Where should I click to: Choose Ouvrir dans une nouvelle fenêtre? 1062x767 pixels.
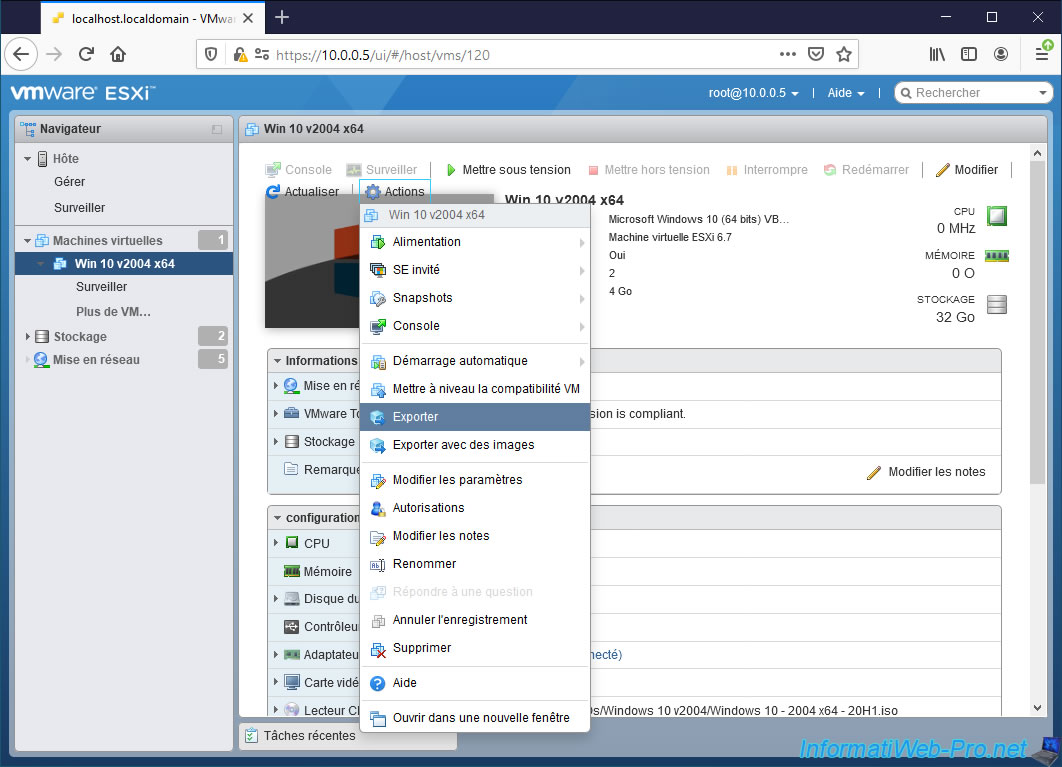(x=475, y=718)
